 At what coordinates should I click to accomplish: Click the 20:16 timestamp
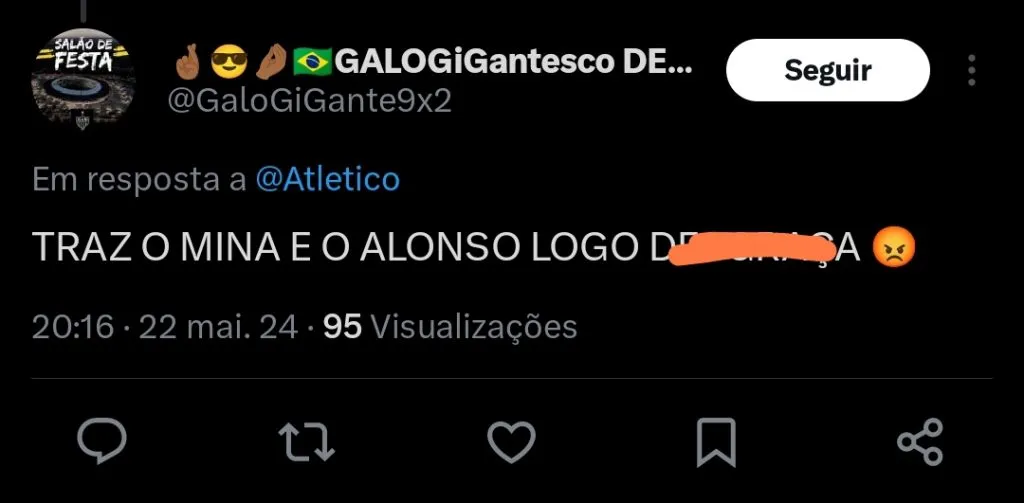[73, 327]
